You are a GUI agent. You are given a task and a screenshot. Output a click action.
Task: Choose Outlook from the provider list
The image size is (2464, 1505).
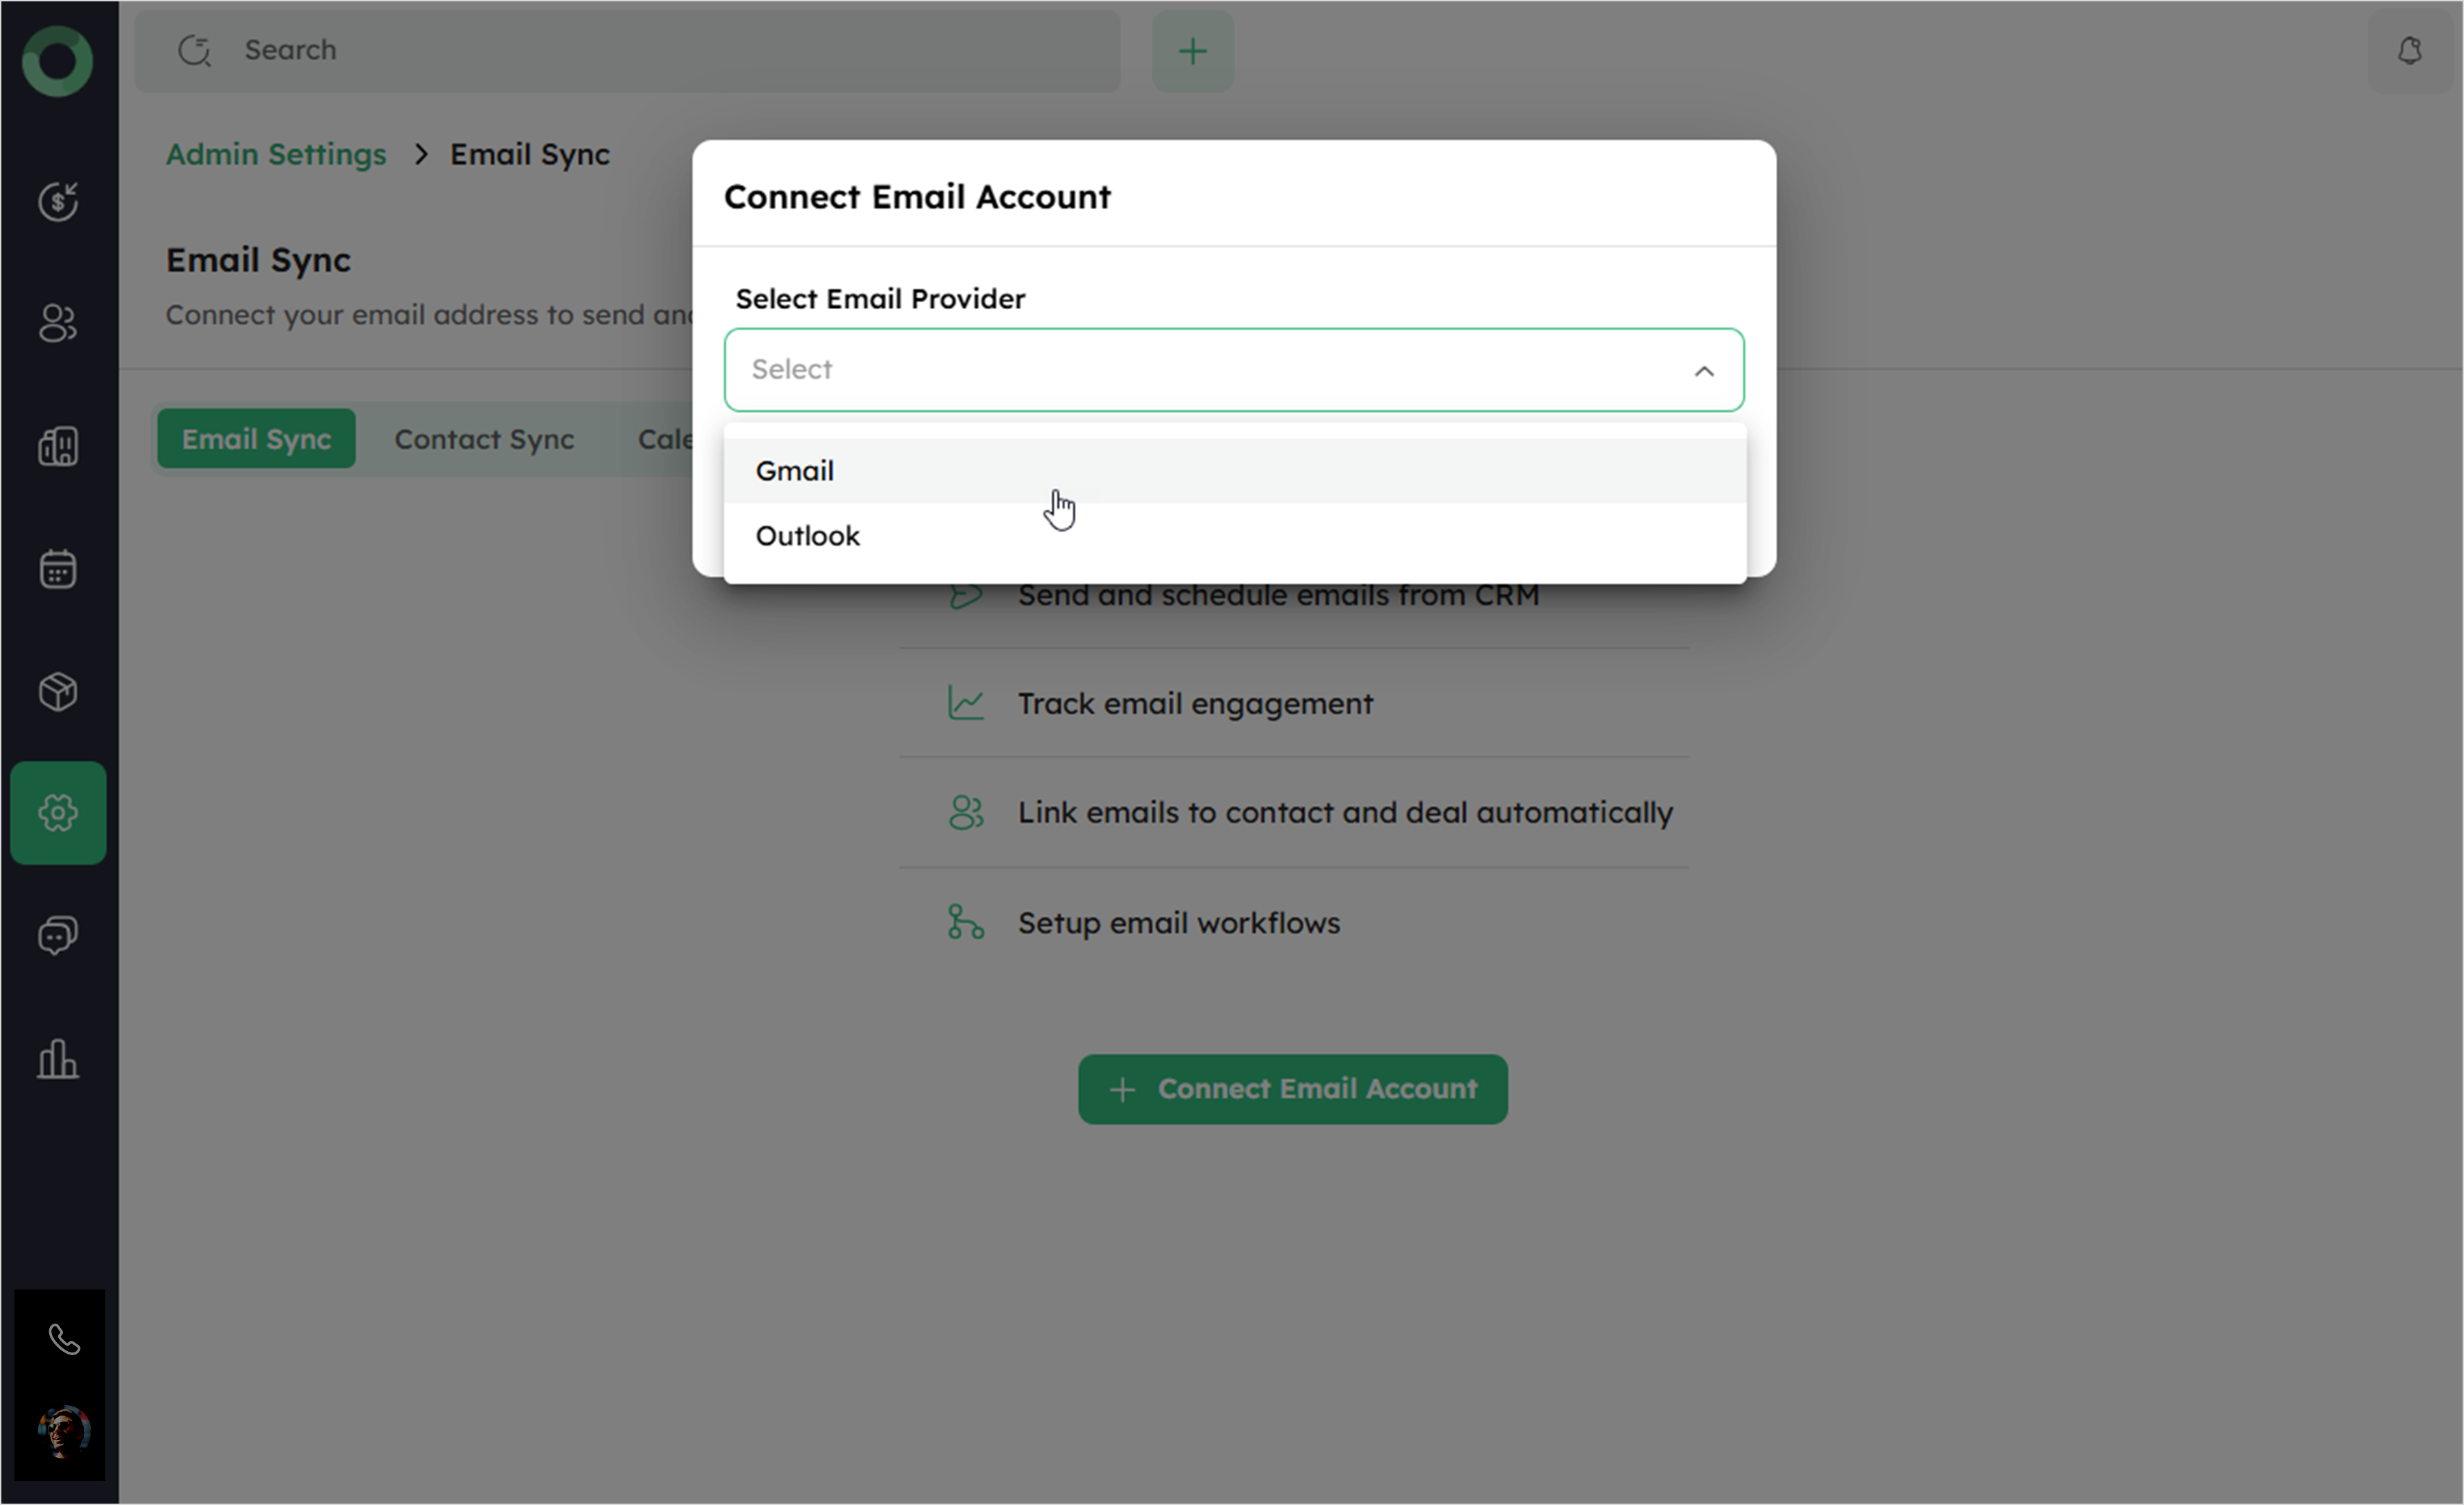point(807,536)
